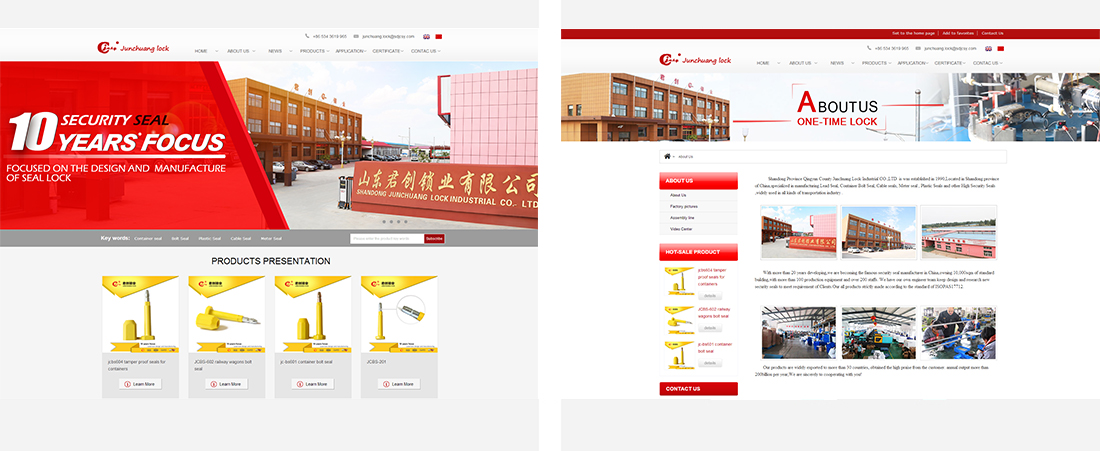Select last banner carousel dot
Screen dimensions: 1100x451
406,222
